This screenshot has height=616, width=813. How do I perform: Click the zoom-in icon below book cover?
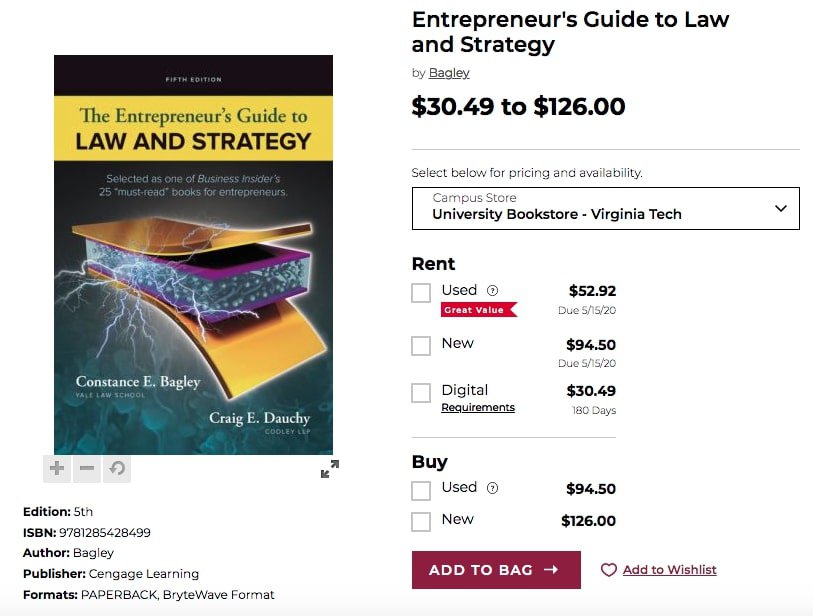(x=57, y=467)
